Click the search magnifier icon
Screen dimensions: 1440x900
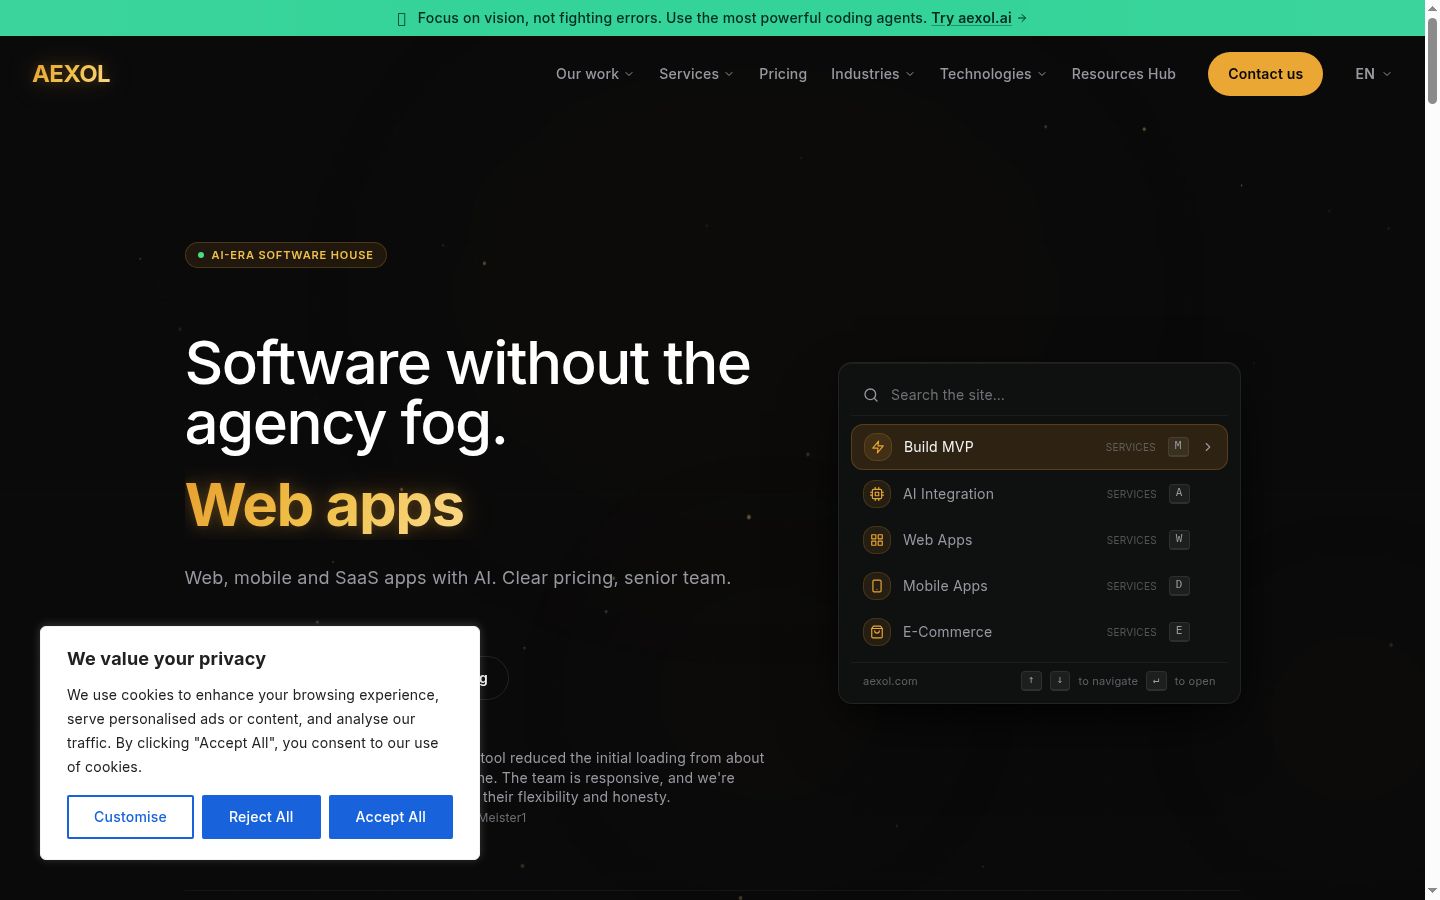(x=871, y=395)
